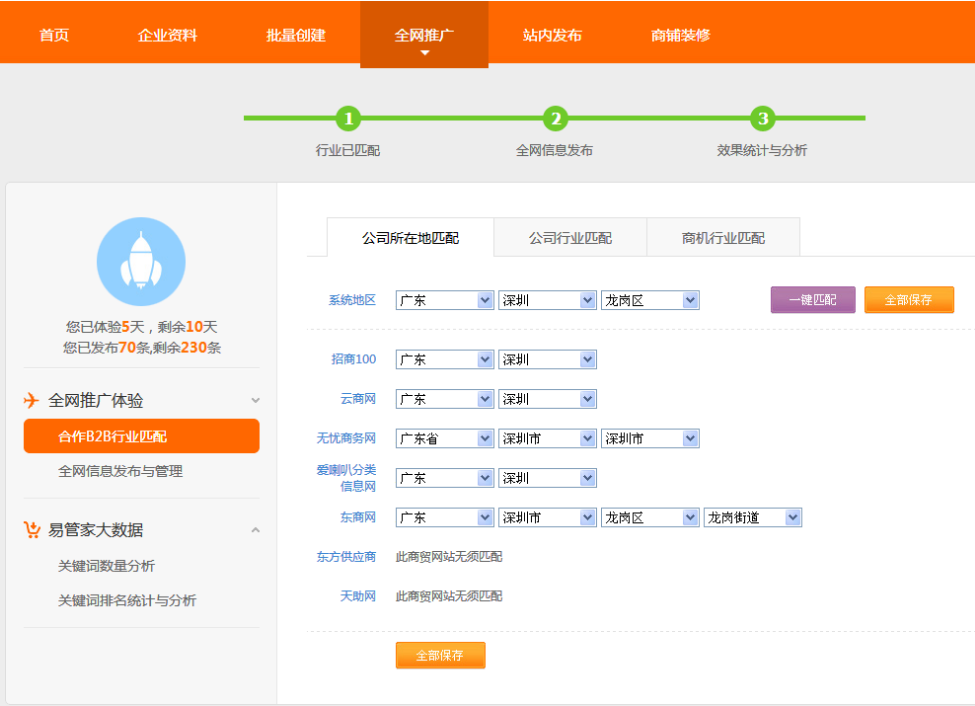Click the rocket avatar icon

click(x=141, y=262)
